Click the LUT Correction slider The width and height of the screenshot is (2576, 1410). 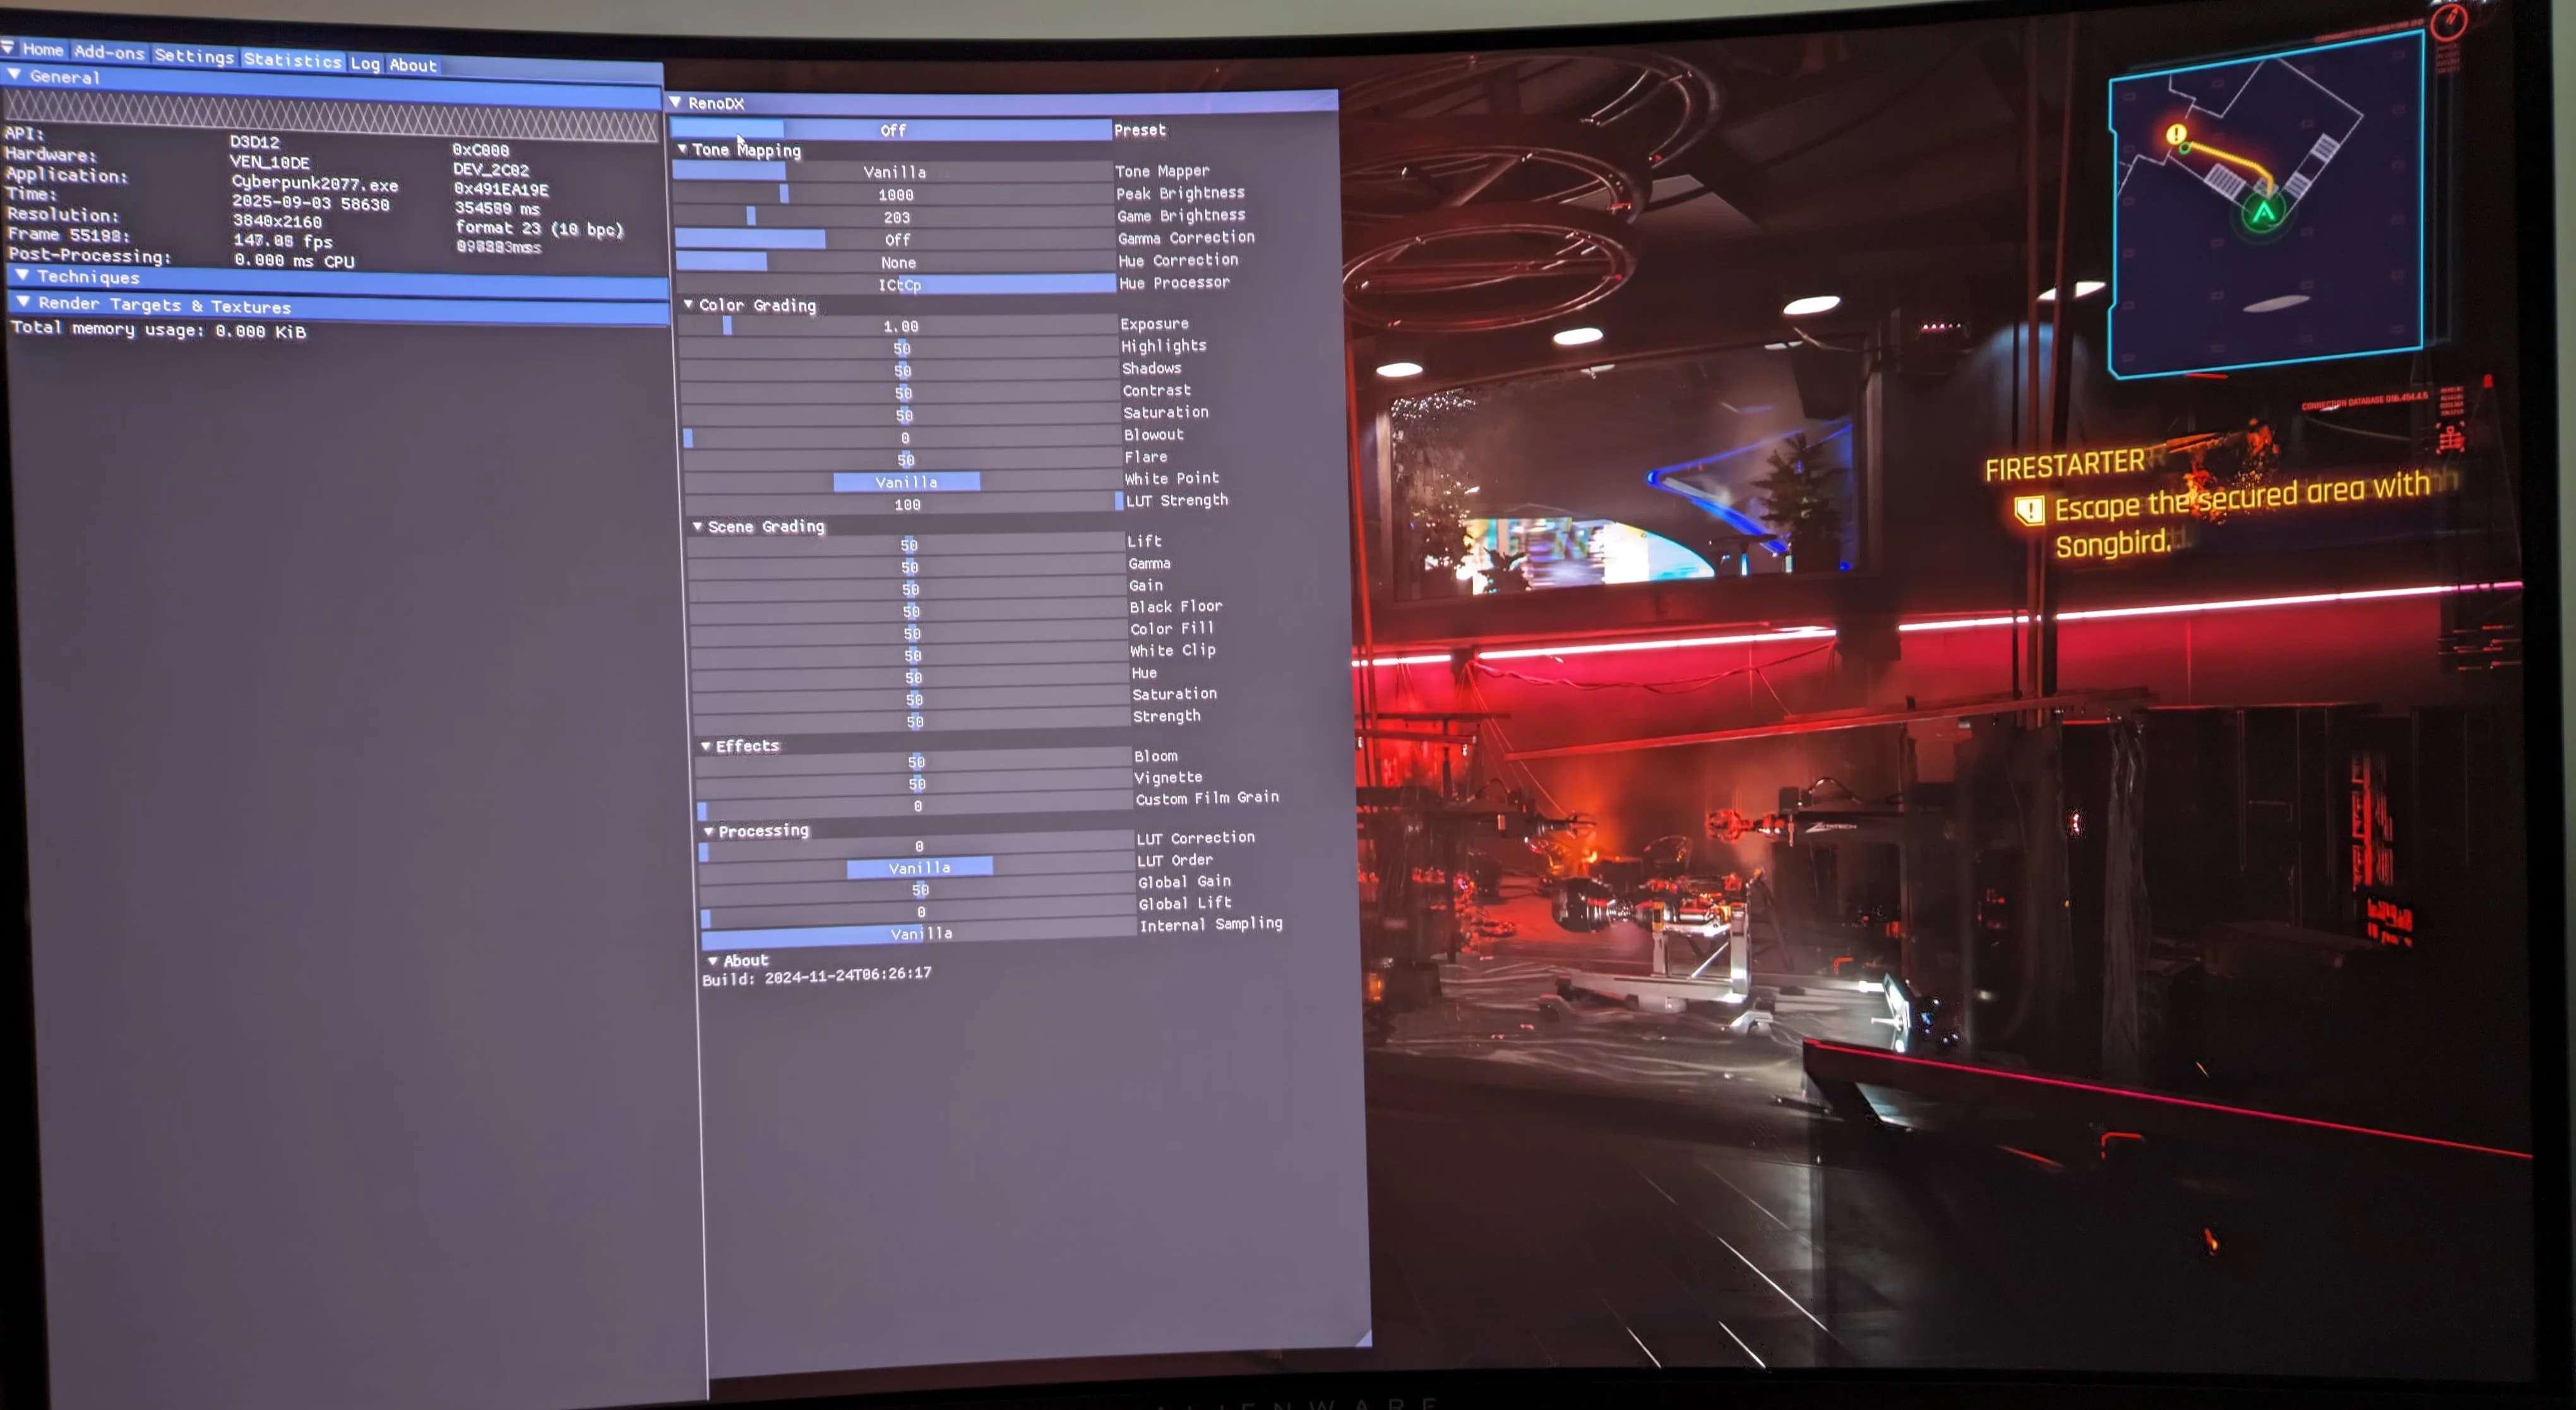pyautogui.click(x=918, y=846)
